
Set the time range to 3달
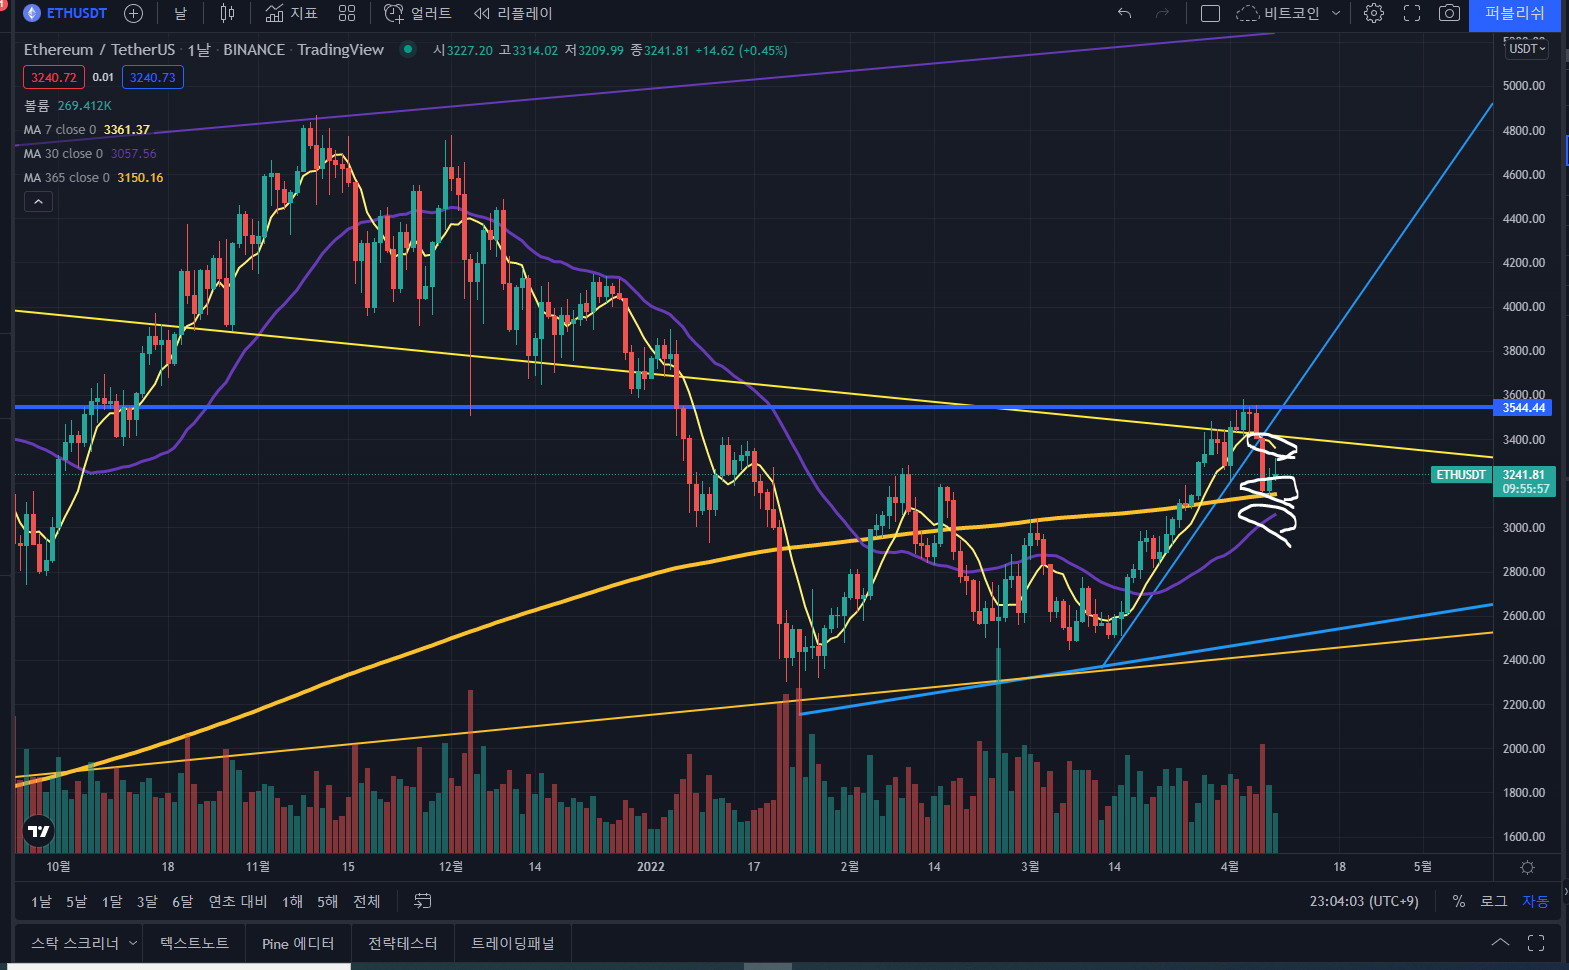pyautogui.click(x=147, y=902)
